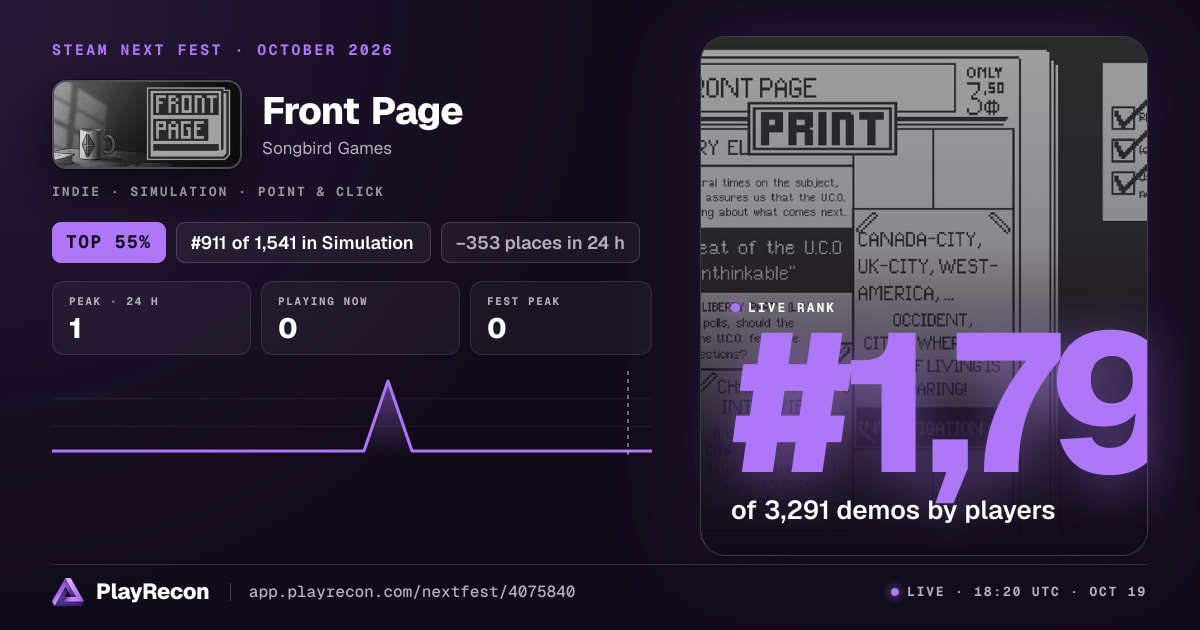Click the LIVE status dot in footer
The height and width of the screenshot is (630, 1200).
895,592
